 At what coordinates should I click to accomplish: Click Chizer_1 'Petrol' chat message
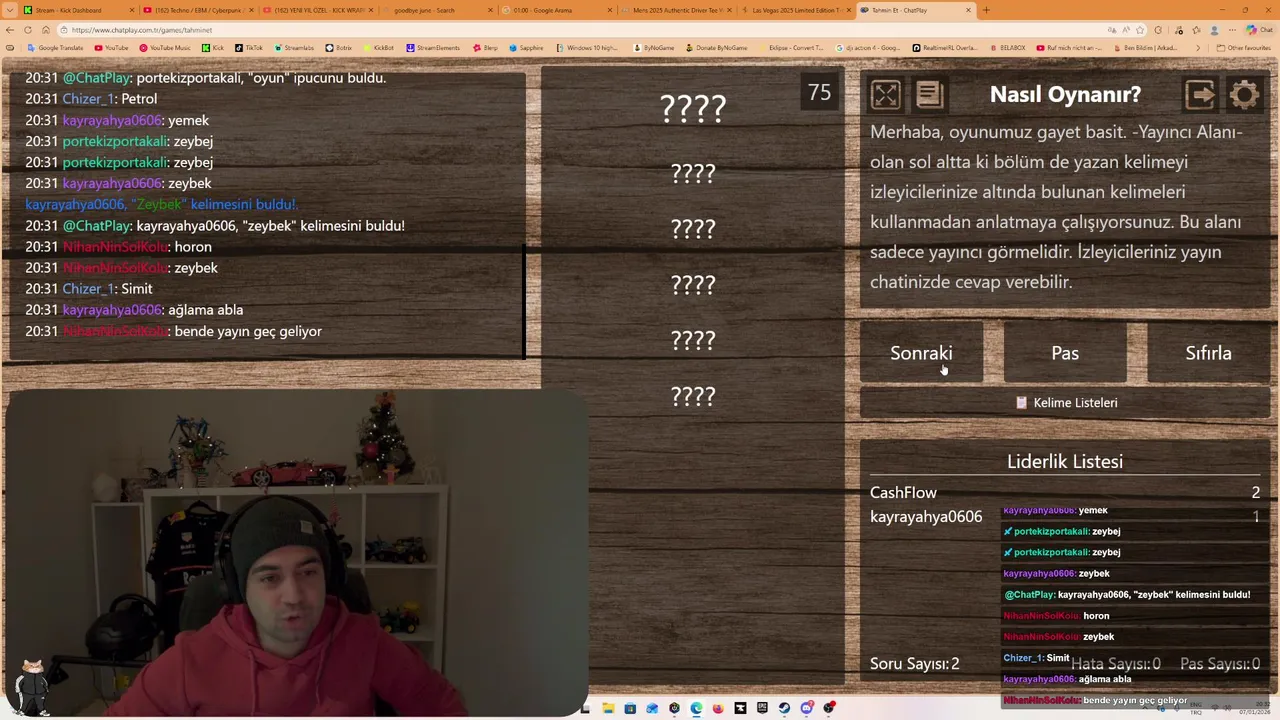pos(91,99)
